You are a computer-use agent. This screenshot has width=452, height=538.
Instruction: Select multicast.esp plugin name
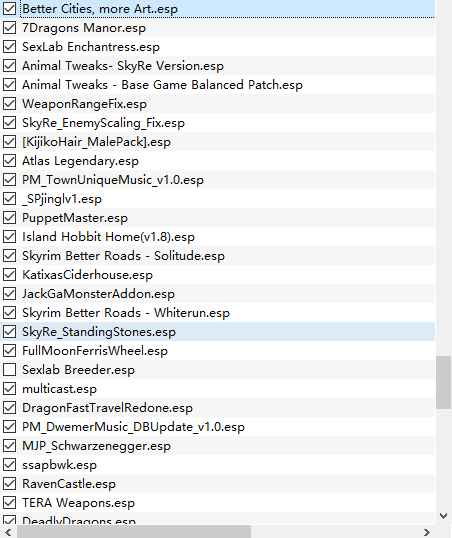tap(59, 388)
